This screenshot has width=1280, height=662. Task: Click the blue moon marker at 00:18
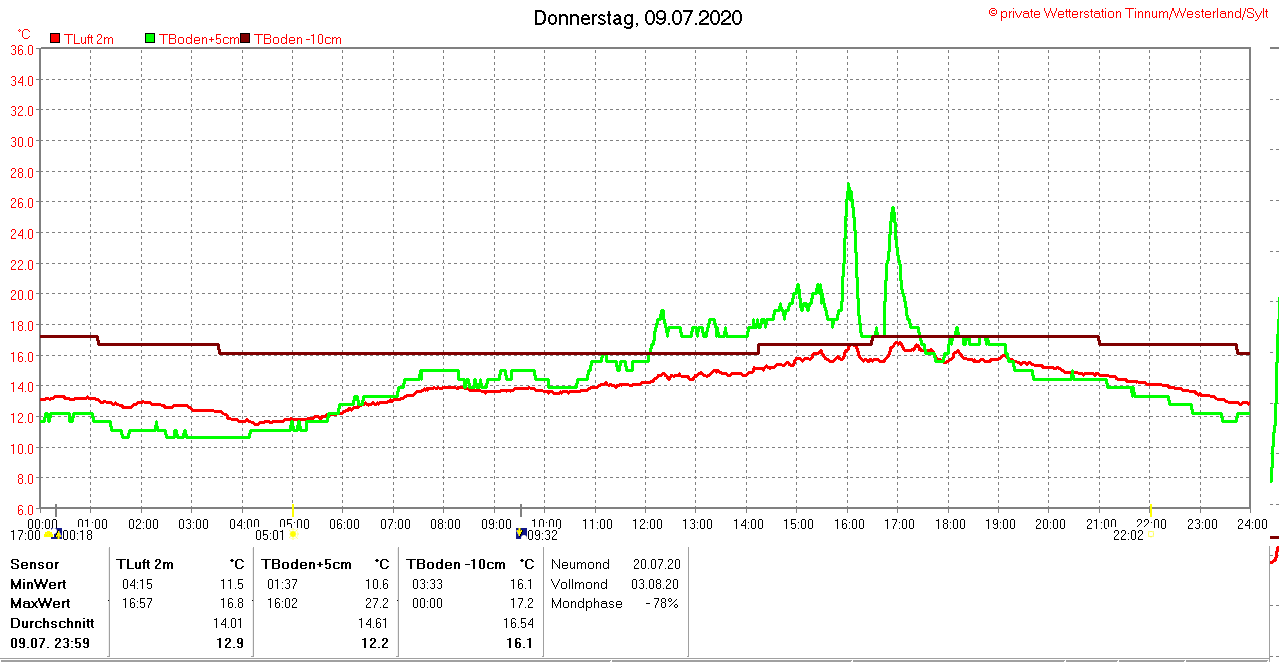[x=58, y=534]
